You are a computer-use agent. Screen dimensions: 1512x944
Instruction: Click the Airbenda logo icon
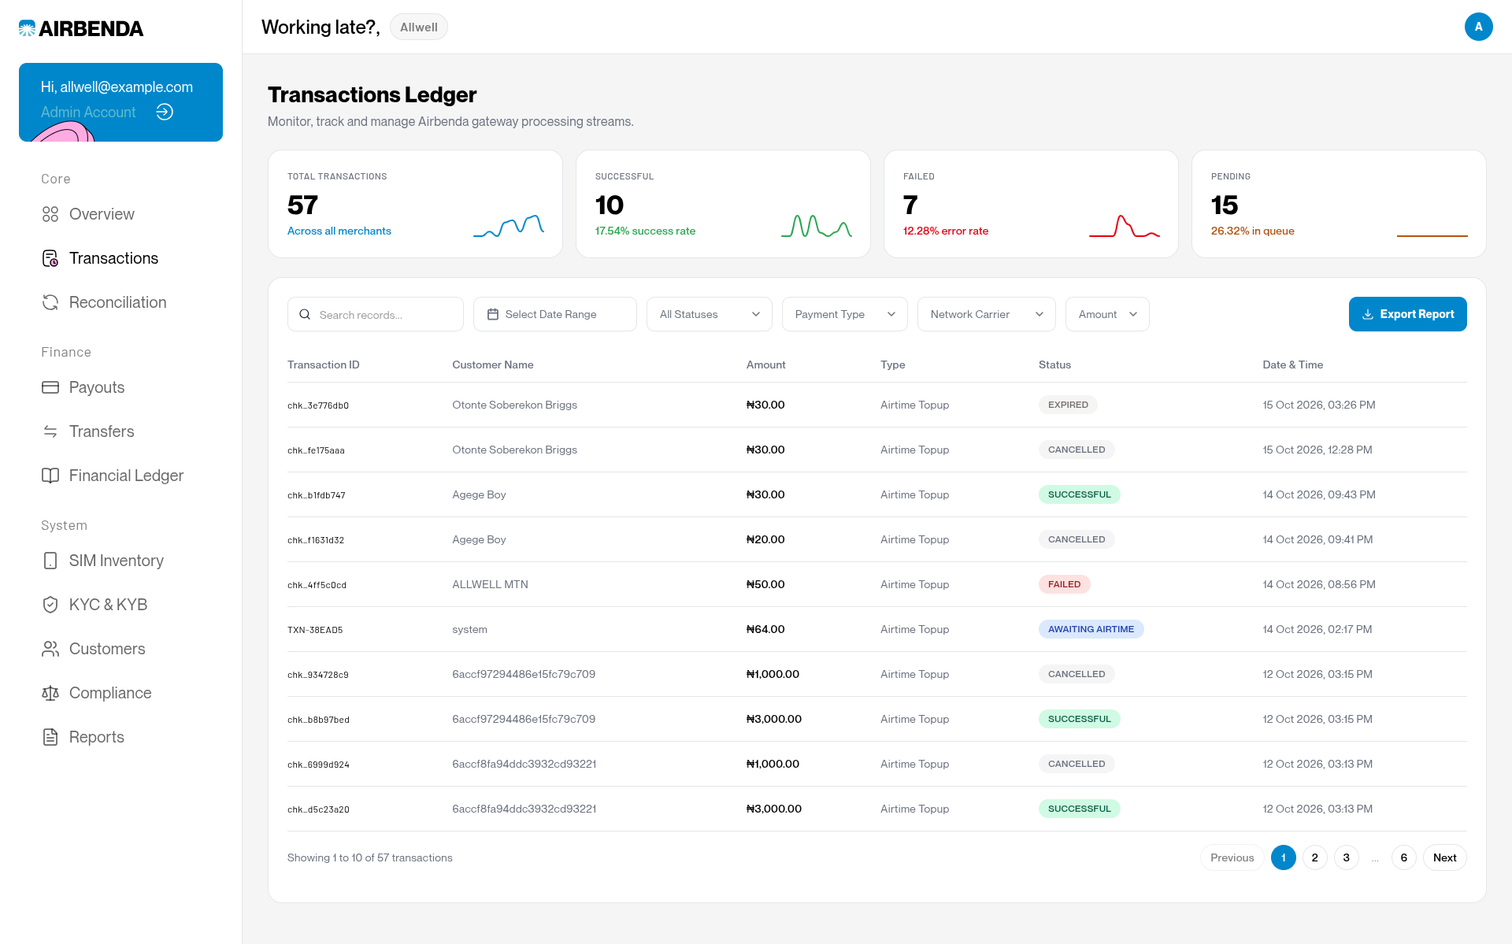coord(27,28)
